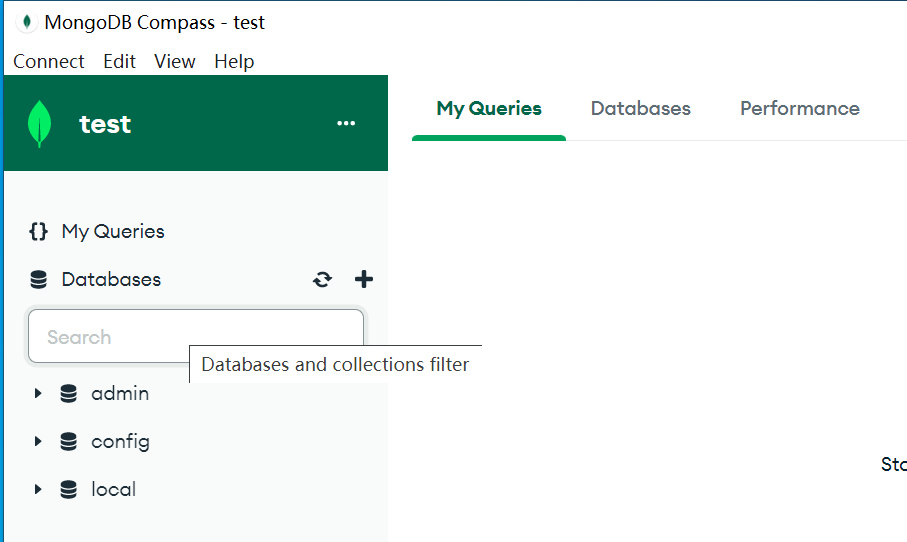This screenshot has width=907, height=542.
Task: Expand the config database tree
Action: [38, 441]
